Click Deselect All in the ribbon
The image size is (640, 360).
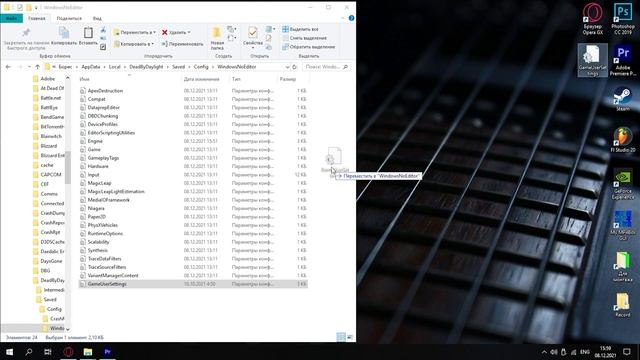[x=304, y=38]
